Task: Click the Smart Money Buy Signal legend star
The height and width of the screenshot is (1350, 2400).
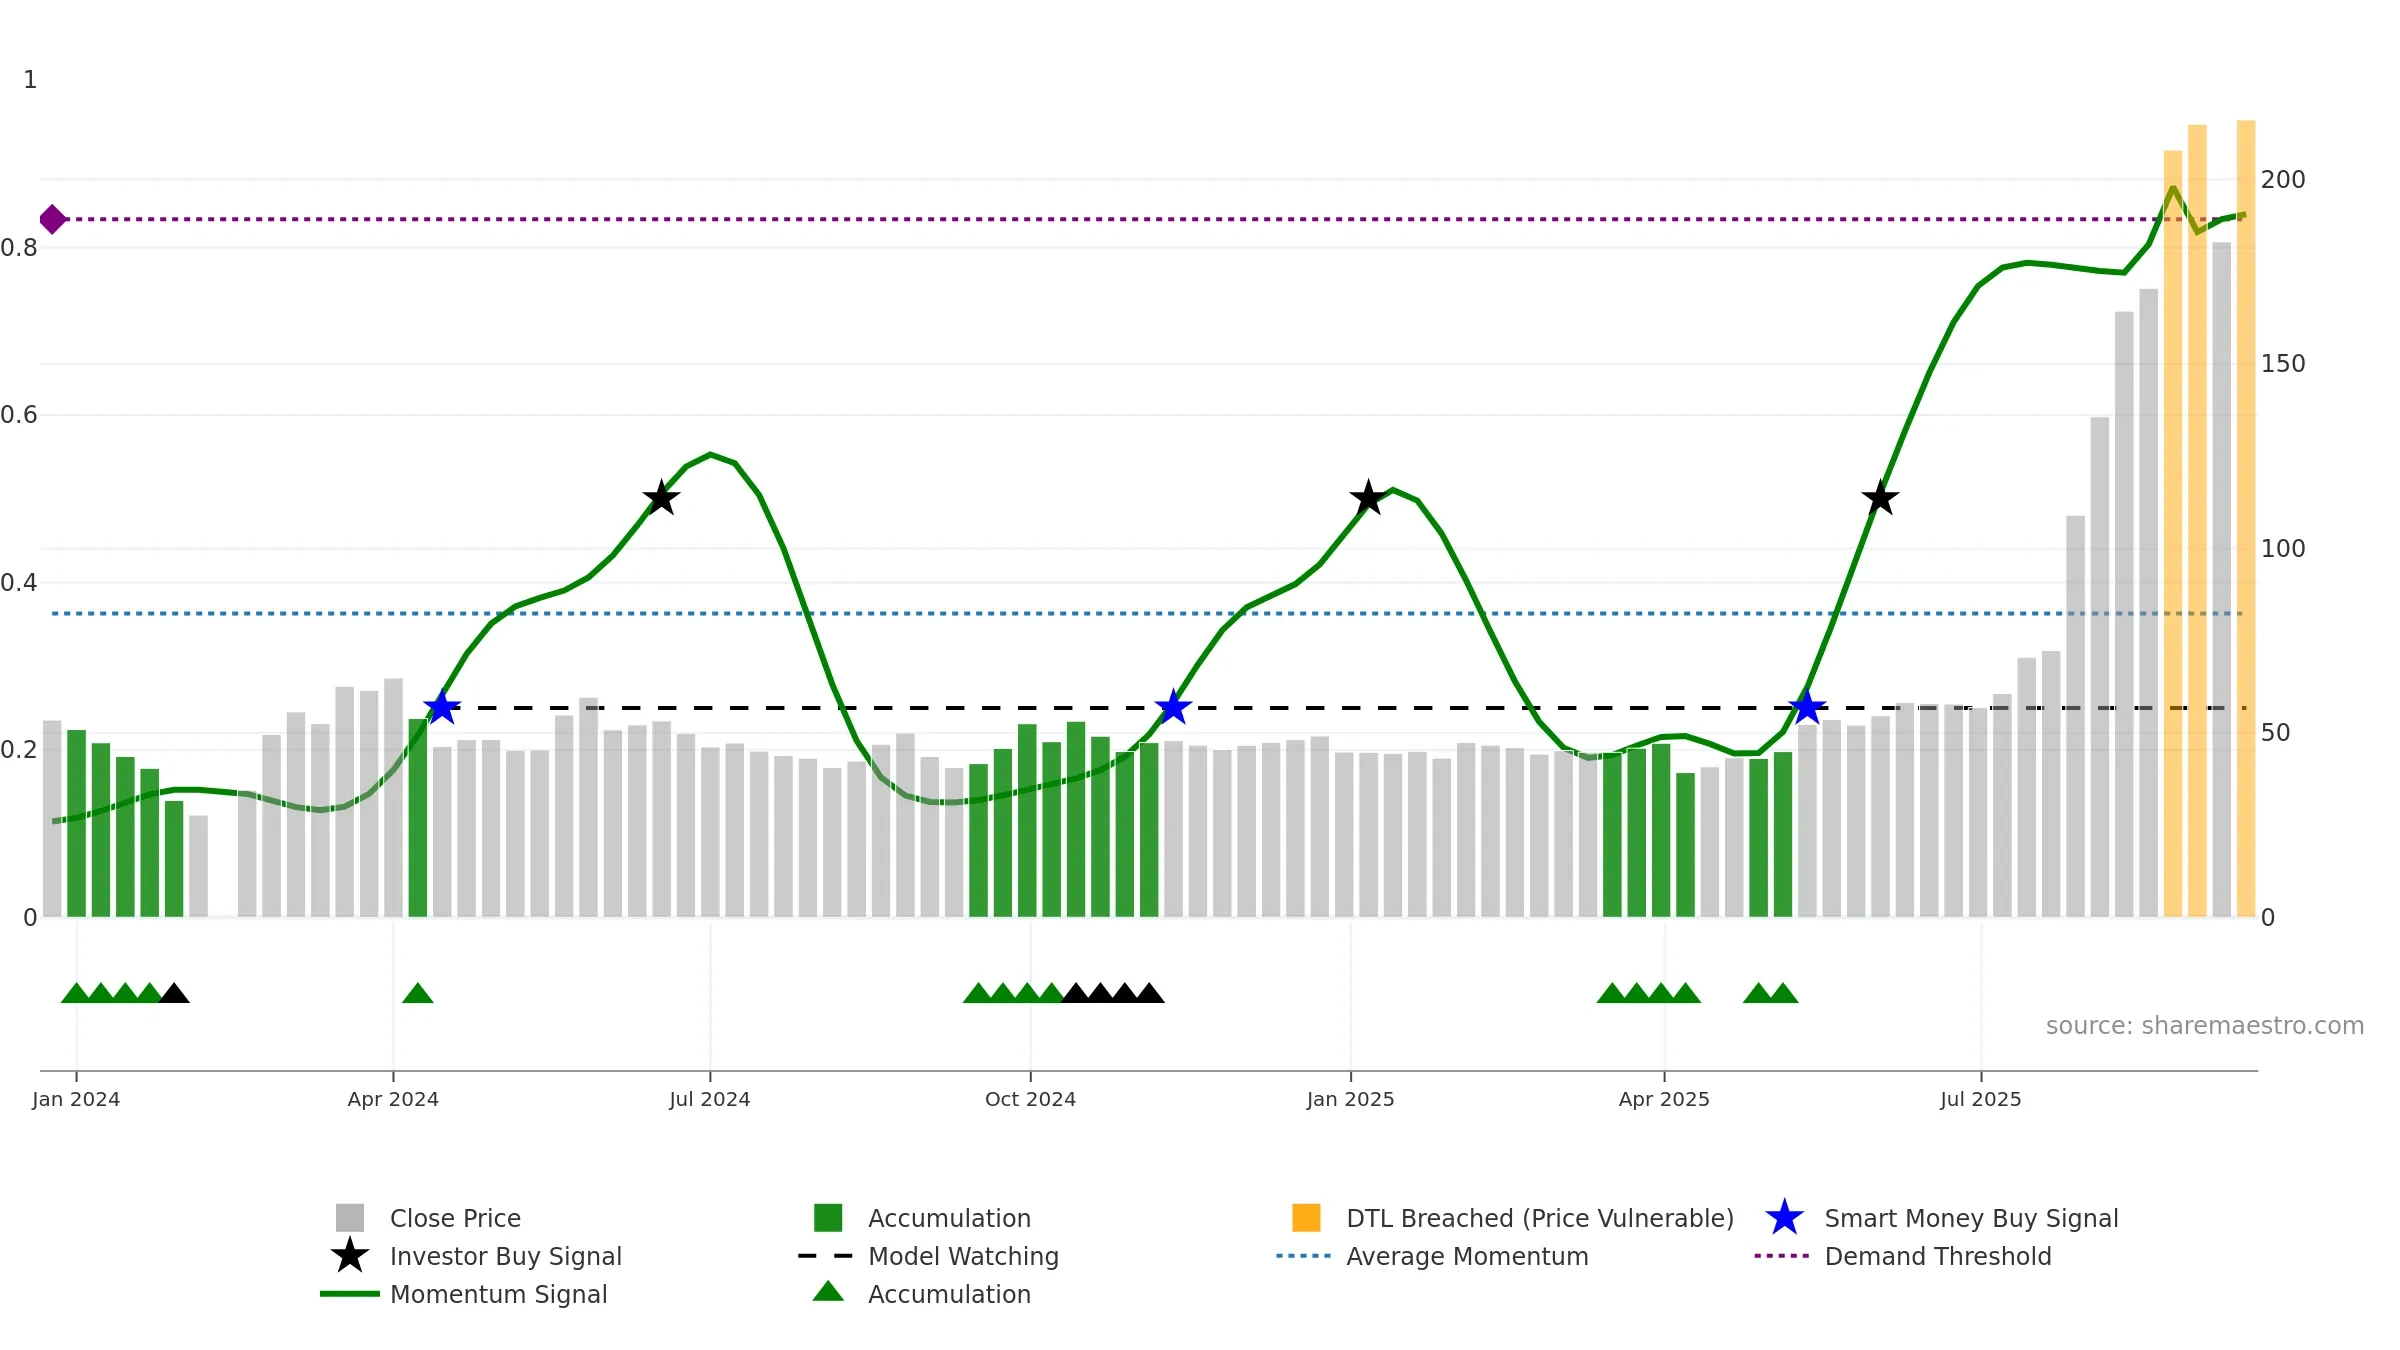Action: pos(1784,1218)
